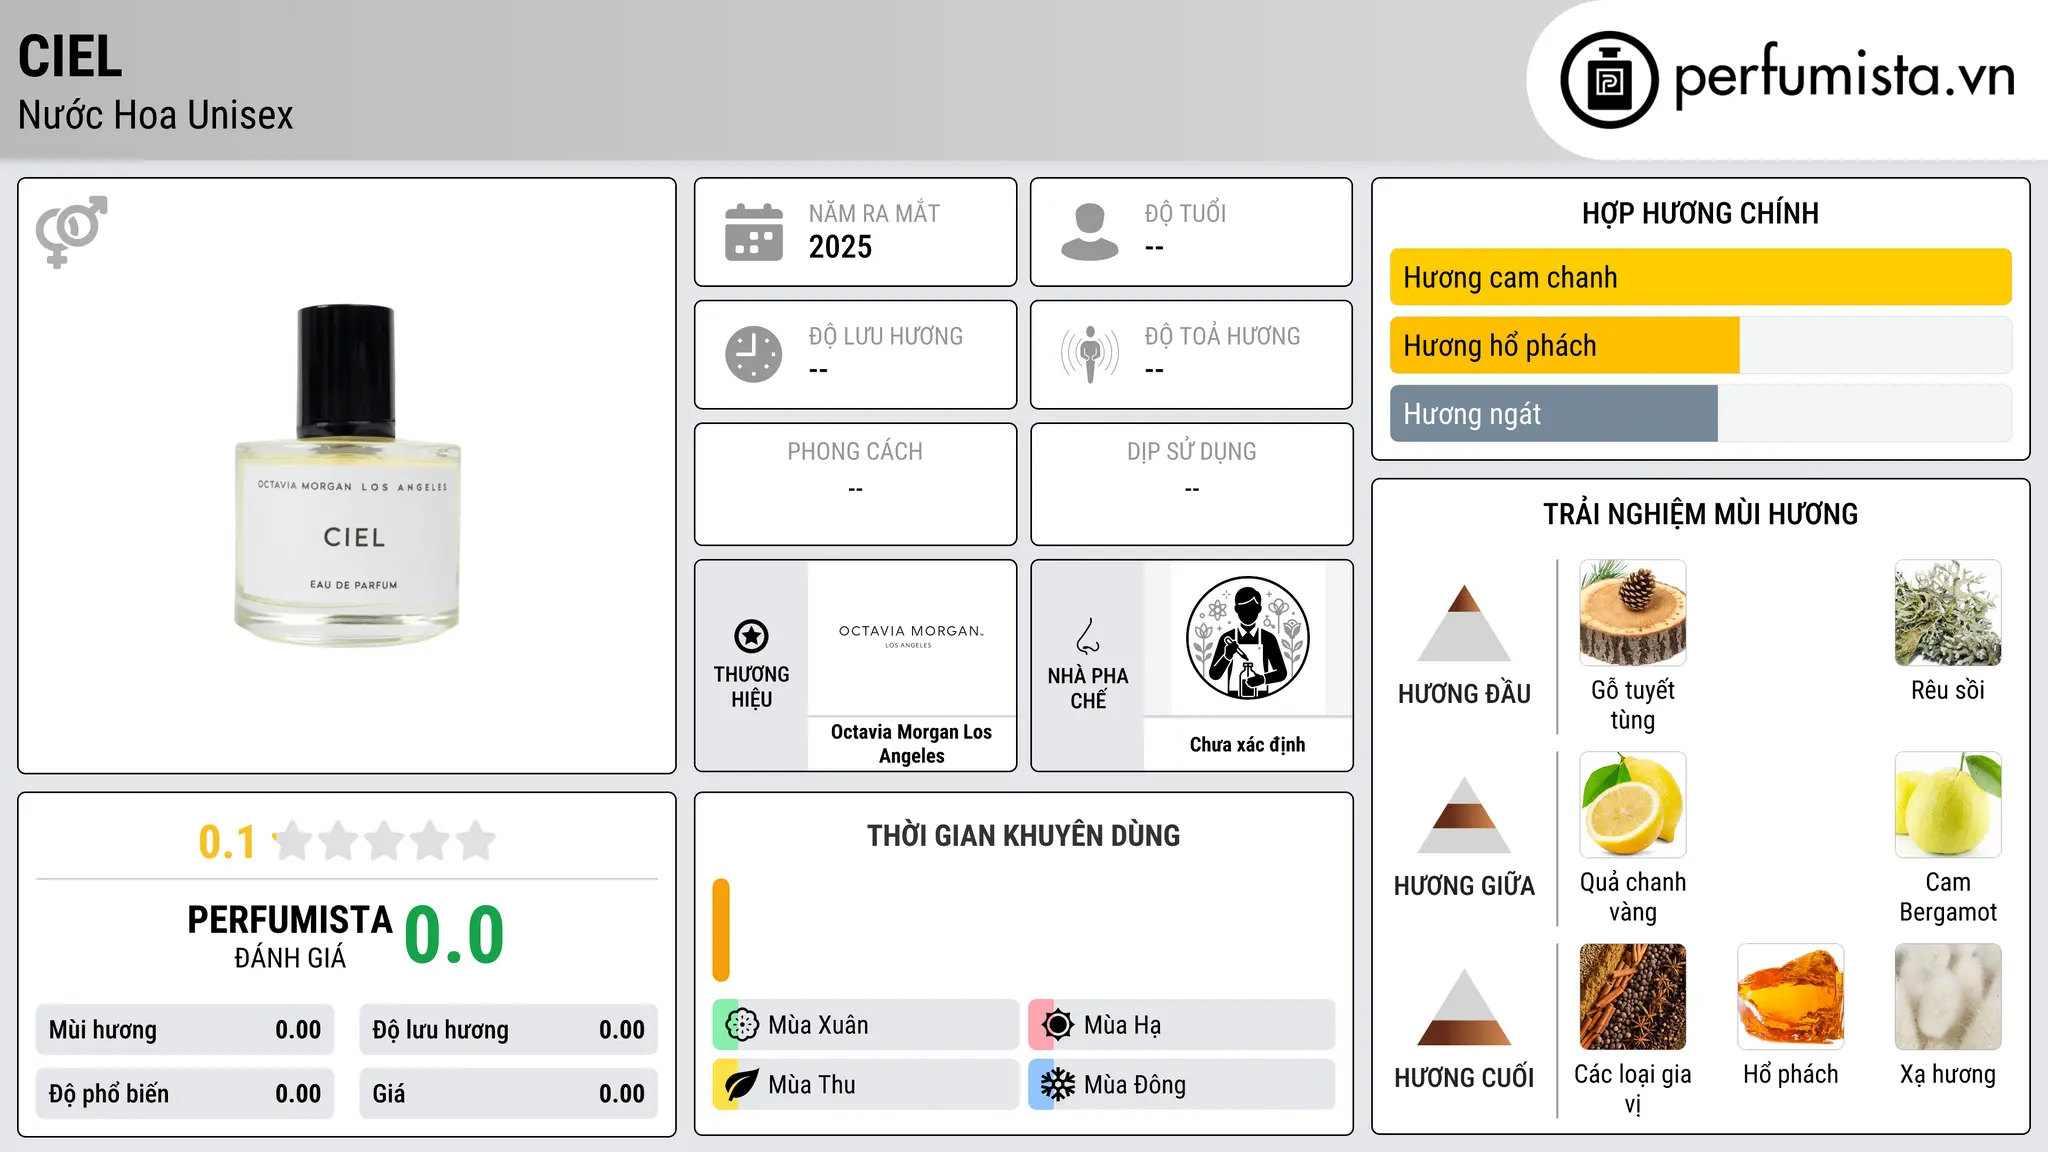This screenshot has width=2048, height=1152.
Task: Click the middle notes pyramid icon
Action: click(1464, 815)
